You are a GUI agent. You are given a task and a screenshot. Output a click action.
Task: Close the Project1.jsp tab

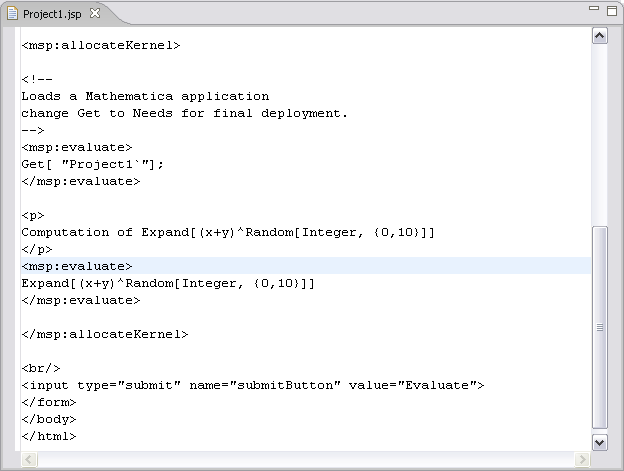pos(95,14)
